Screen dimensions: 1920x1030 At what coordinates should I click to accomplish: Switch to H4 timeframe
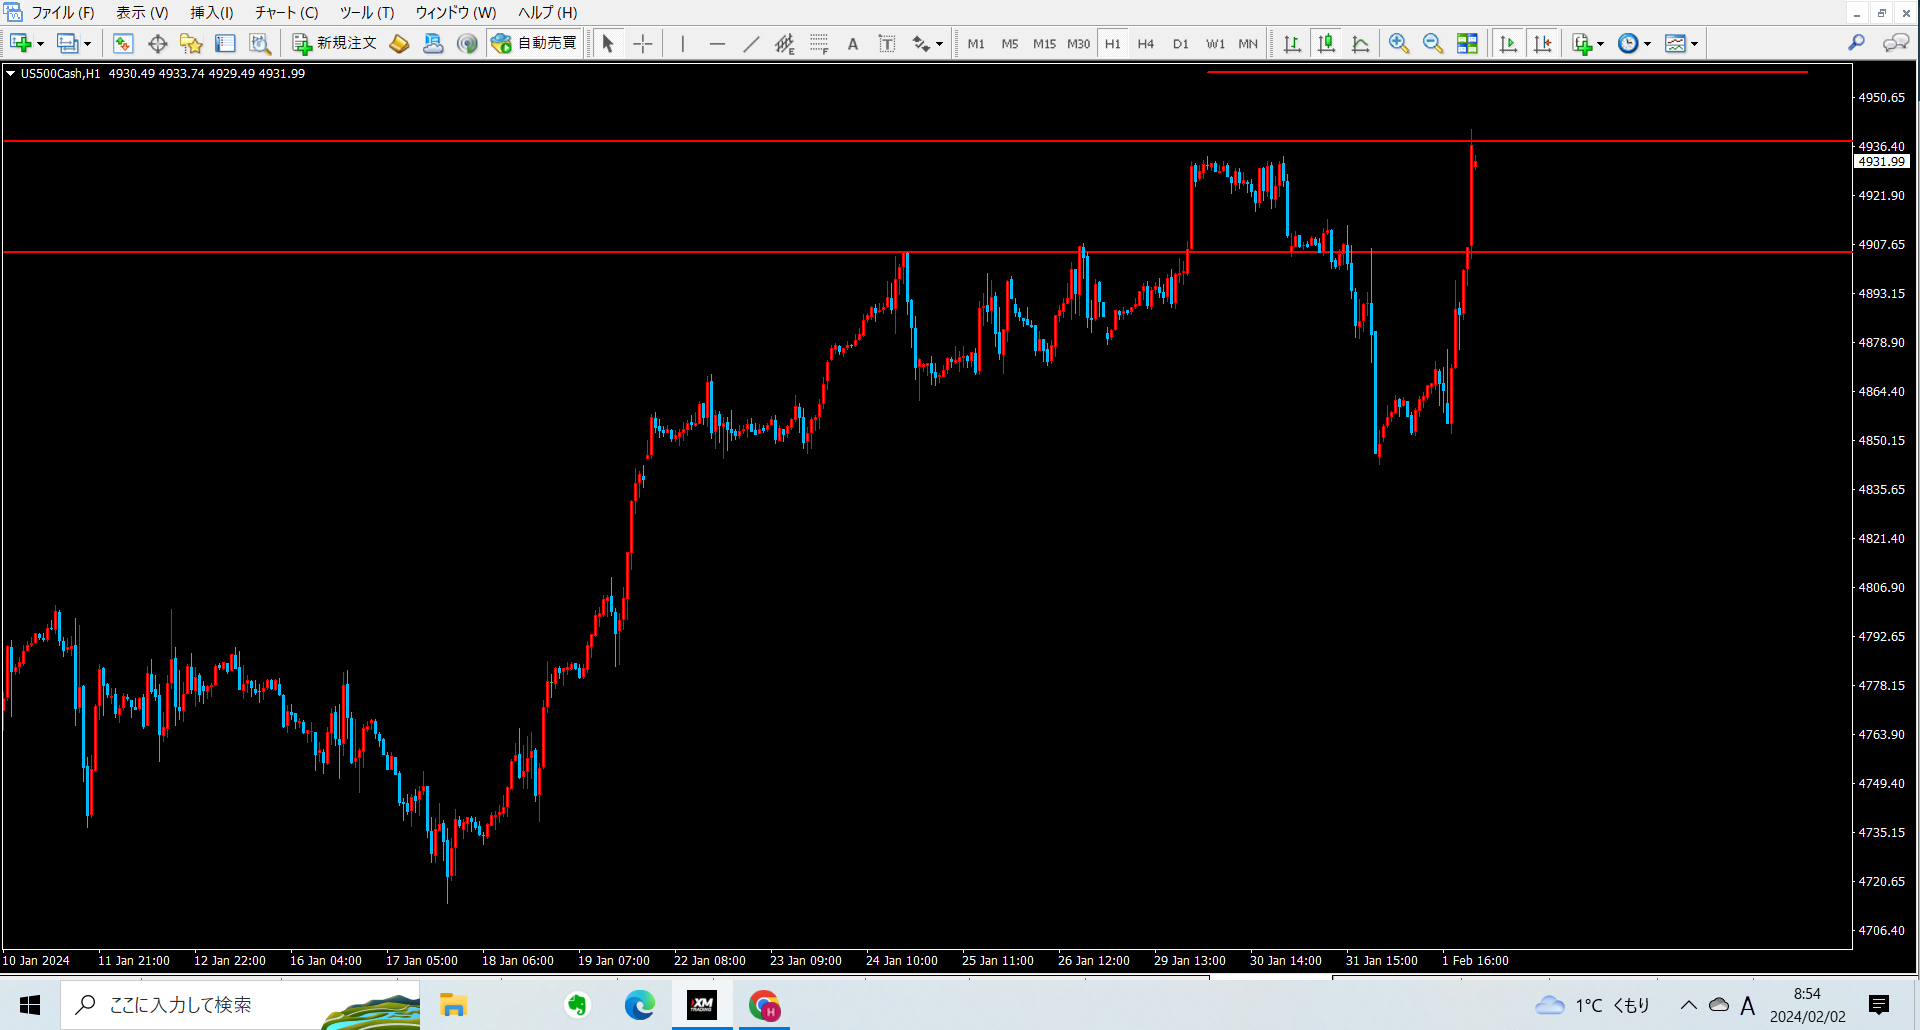(1146, 43)
